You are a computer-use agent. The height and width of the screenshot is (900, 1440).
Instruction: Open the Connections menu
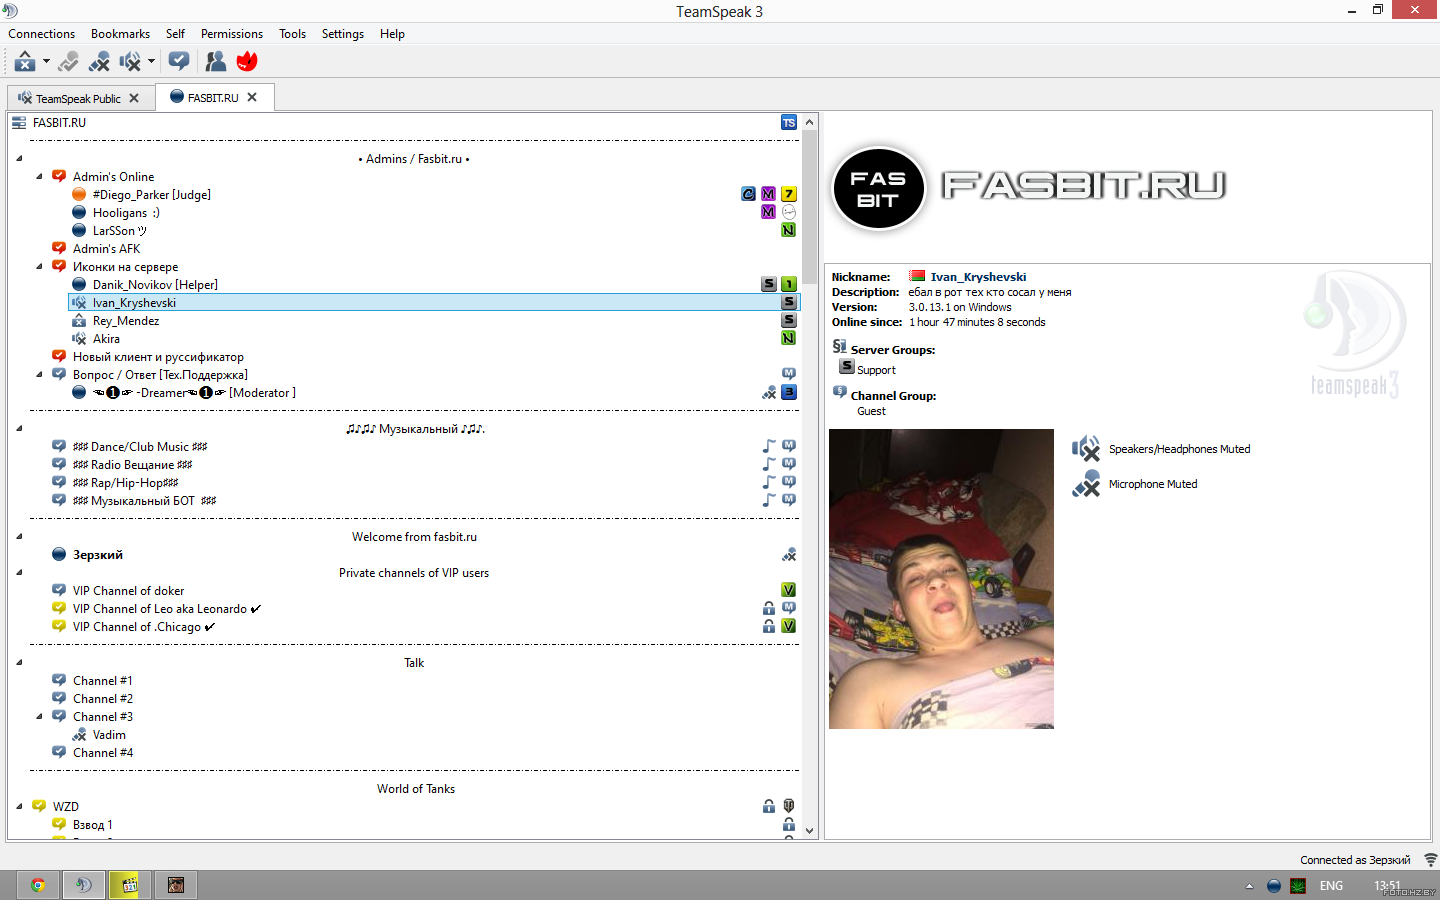point(41,34)
